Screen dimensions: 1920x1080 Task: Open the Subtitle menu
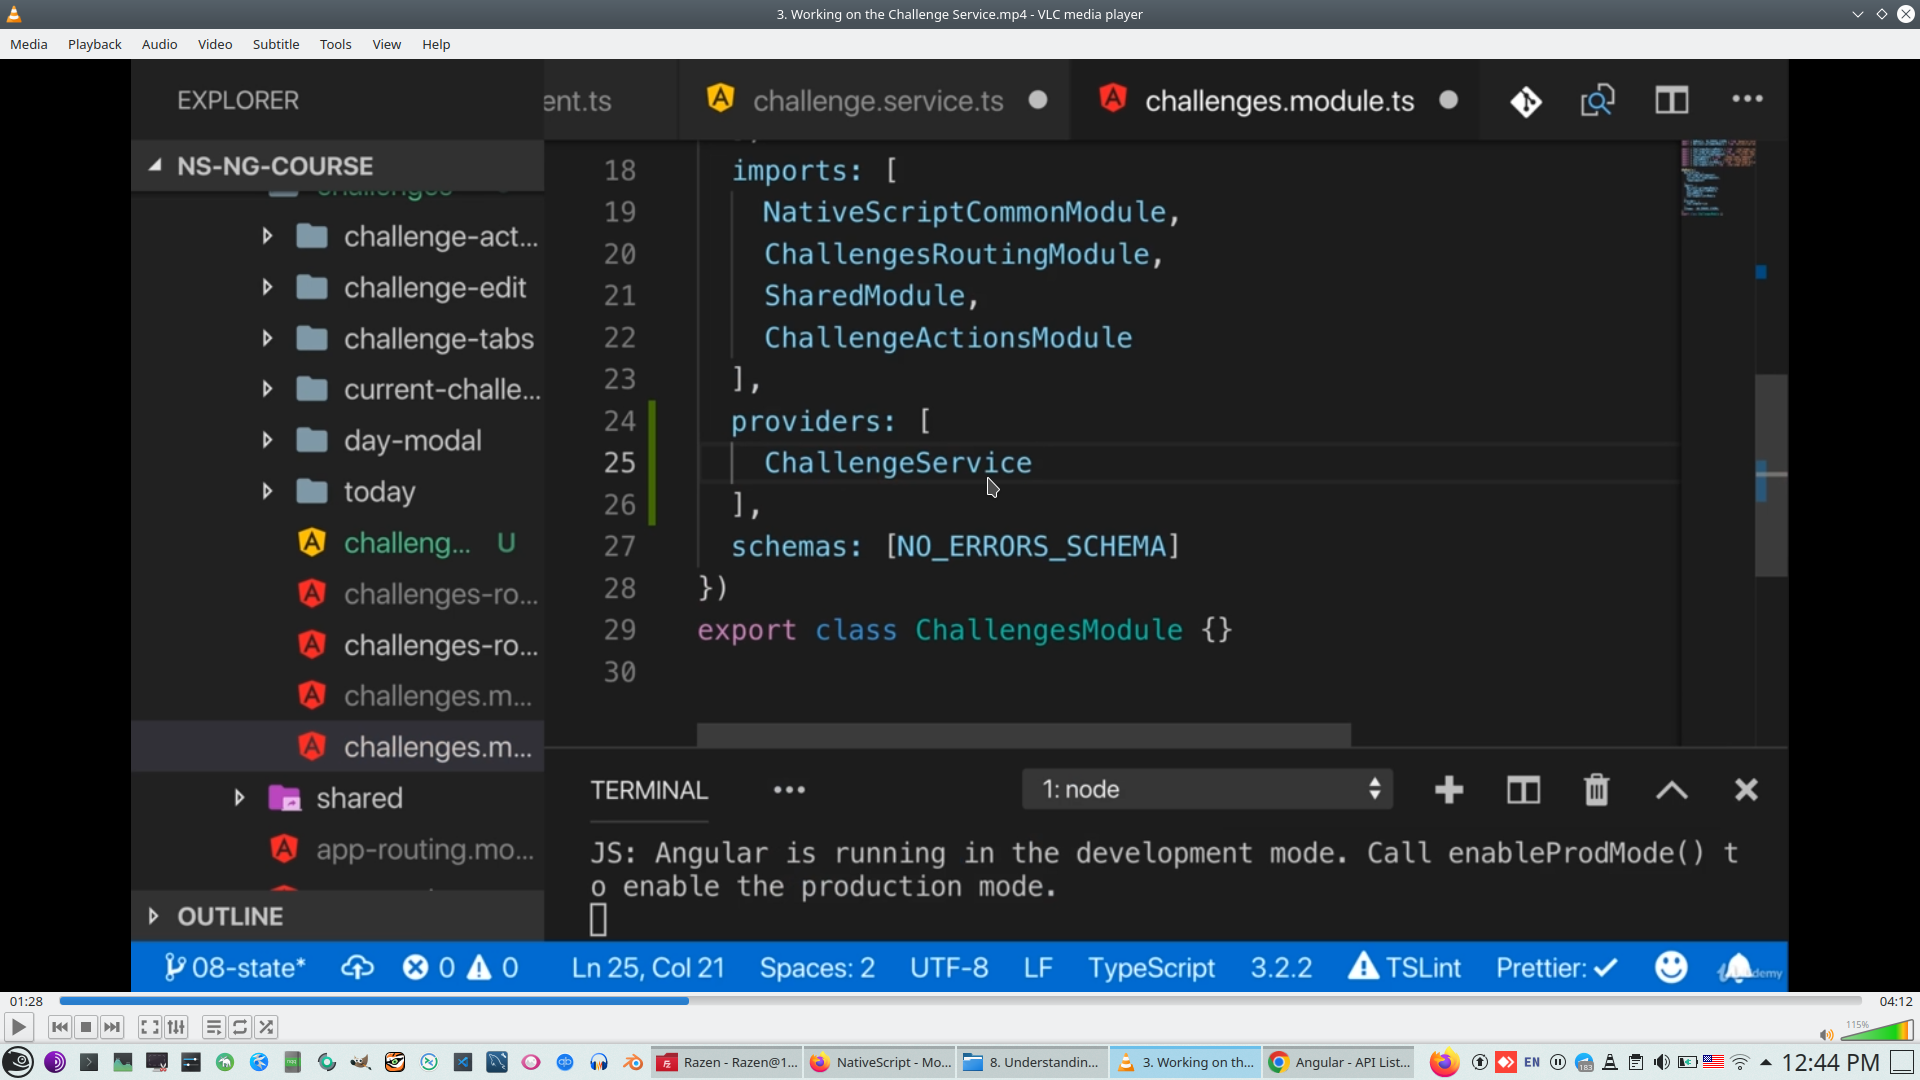coord(275,44)
